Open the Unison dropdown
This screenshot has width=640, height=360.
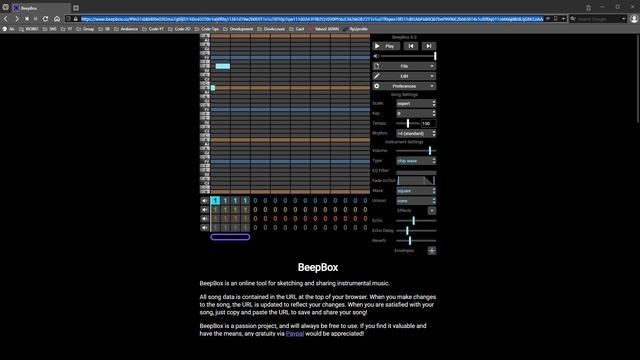[416, 201]
